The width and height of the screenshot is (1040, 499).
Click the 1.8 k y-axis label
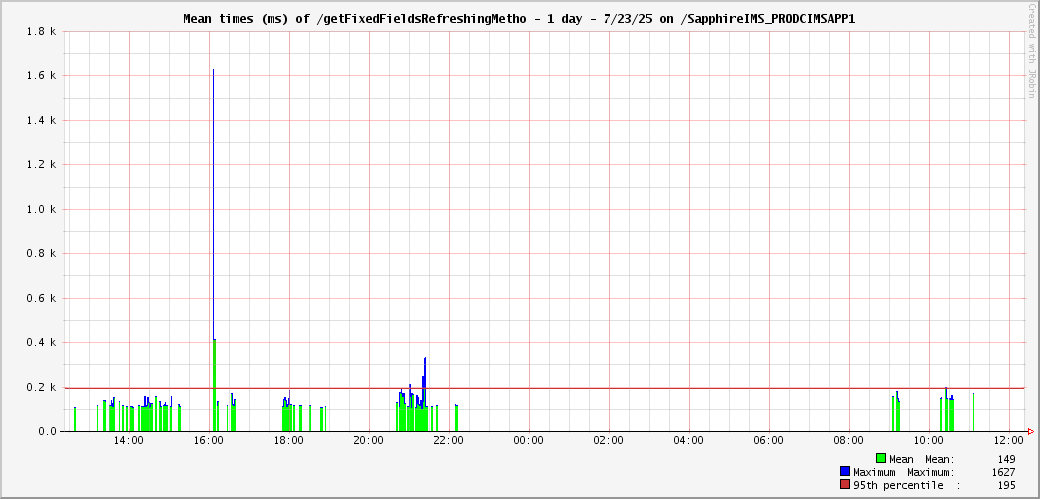41,31
